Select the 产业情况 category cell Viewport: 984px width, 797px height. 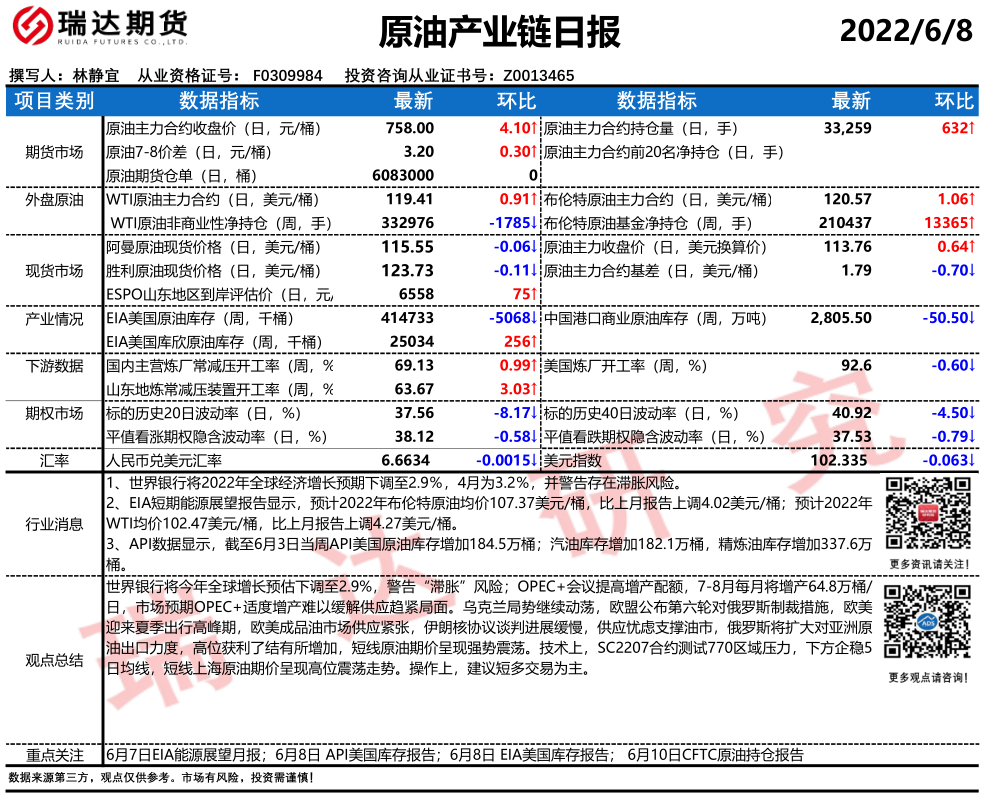(x=54, y=319)
